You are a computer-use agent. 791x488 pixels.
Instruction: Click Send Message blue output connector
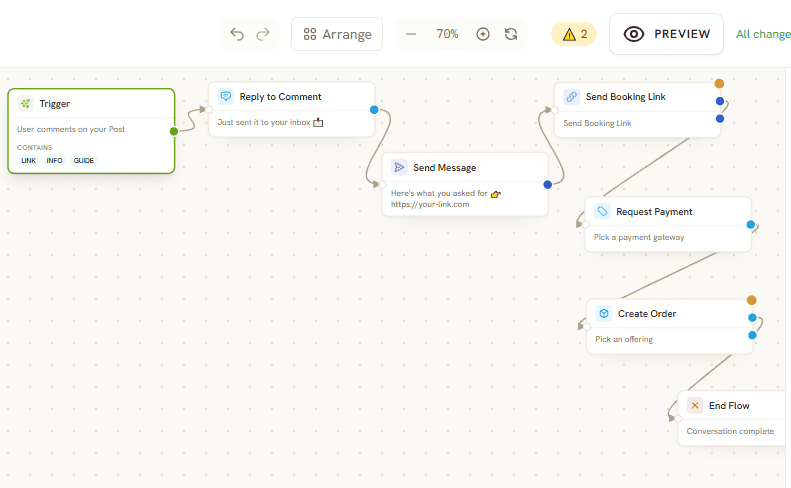click(548, 185)
